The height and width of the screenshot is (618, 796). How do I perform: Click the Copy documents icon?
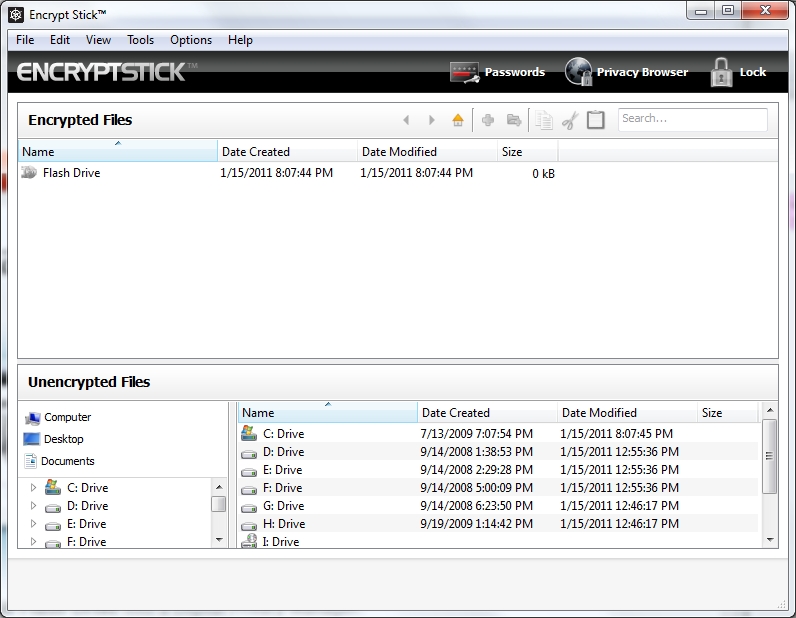[544, 120]
